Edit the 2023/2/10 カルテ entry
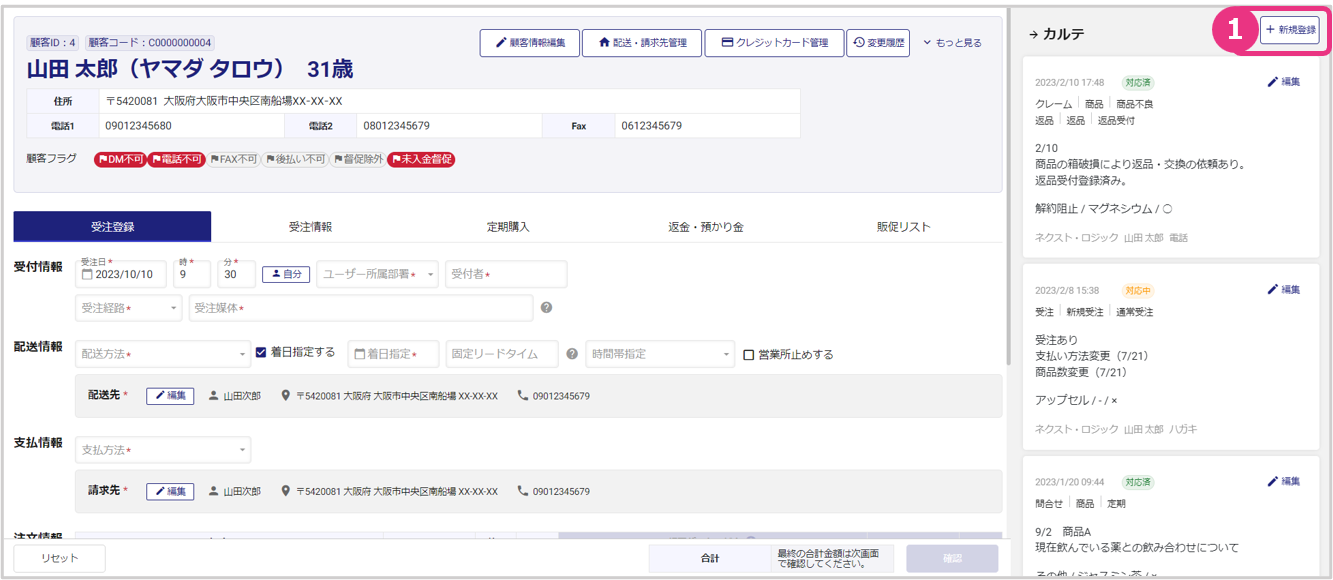1333x580 pixels. 1283,82
